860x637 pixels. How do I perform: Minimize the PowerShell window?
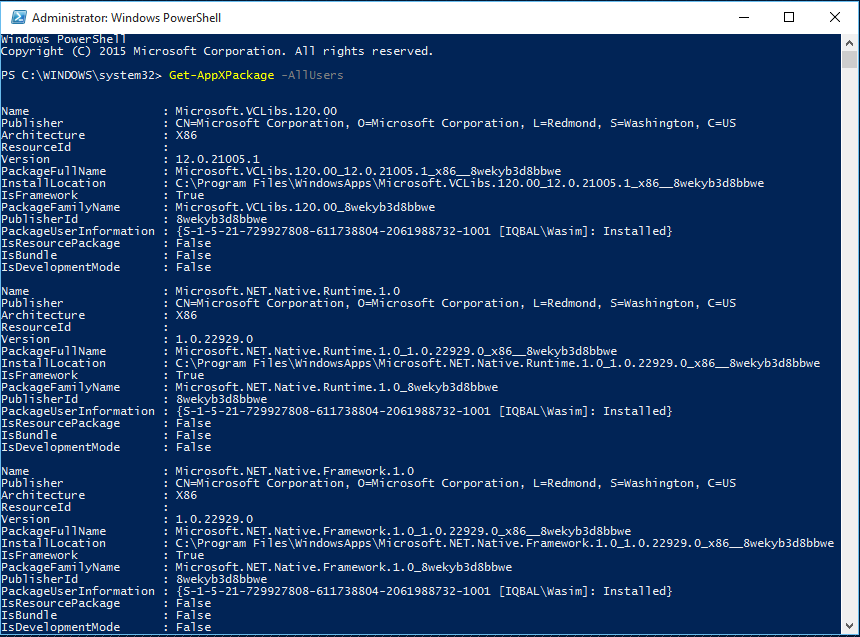pyautogui.click(x=743, y=17)
